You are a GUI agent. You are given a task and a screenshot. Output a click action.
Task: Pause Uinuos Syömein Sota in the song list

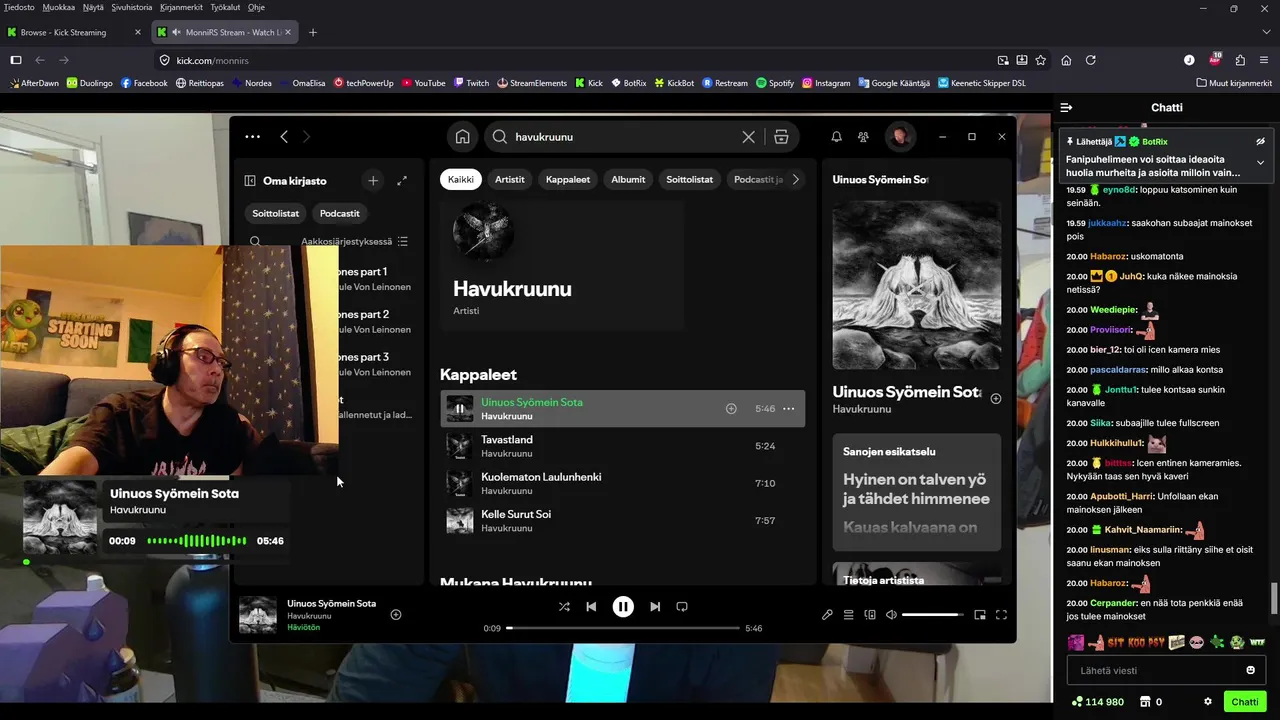coord(459,409)
